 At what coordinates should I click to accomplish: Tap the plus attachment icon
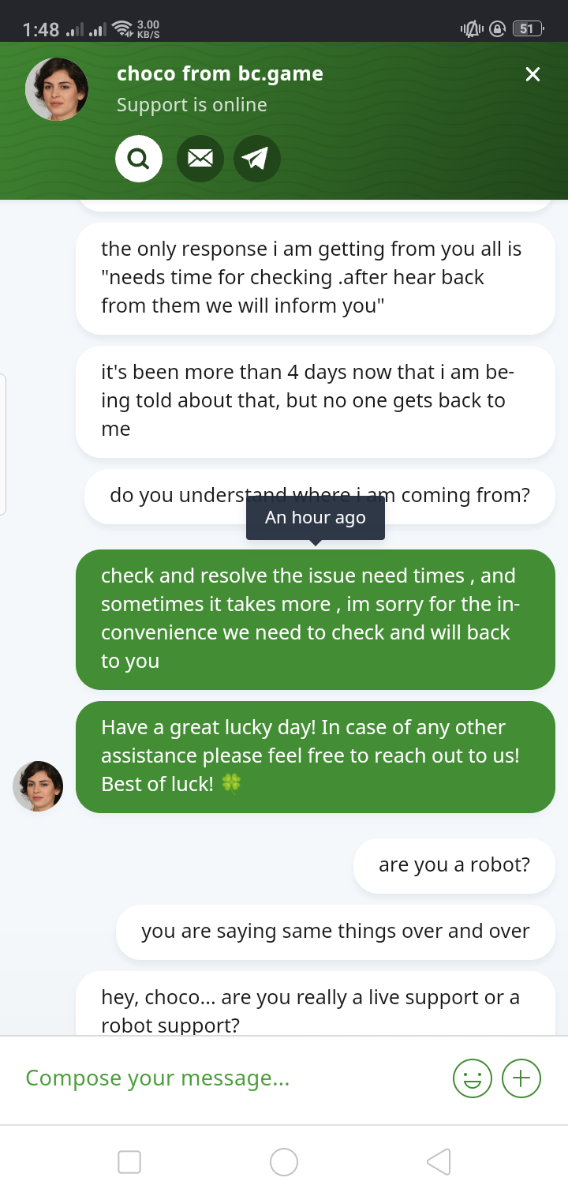(521, 1077)
